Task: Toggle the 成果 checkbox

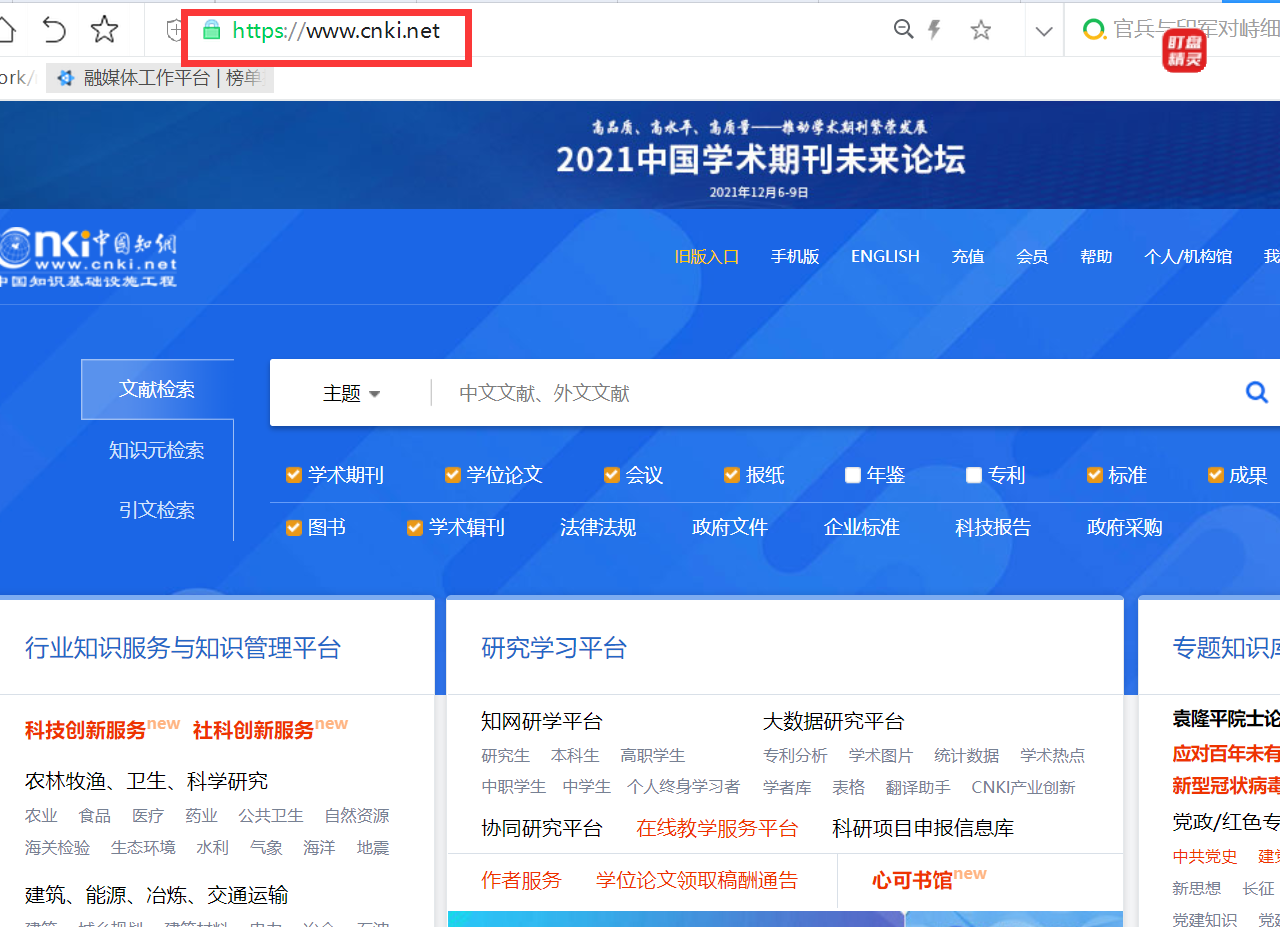Action: (1216, 475)
